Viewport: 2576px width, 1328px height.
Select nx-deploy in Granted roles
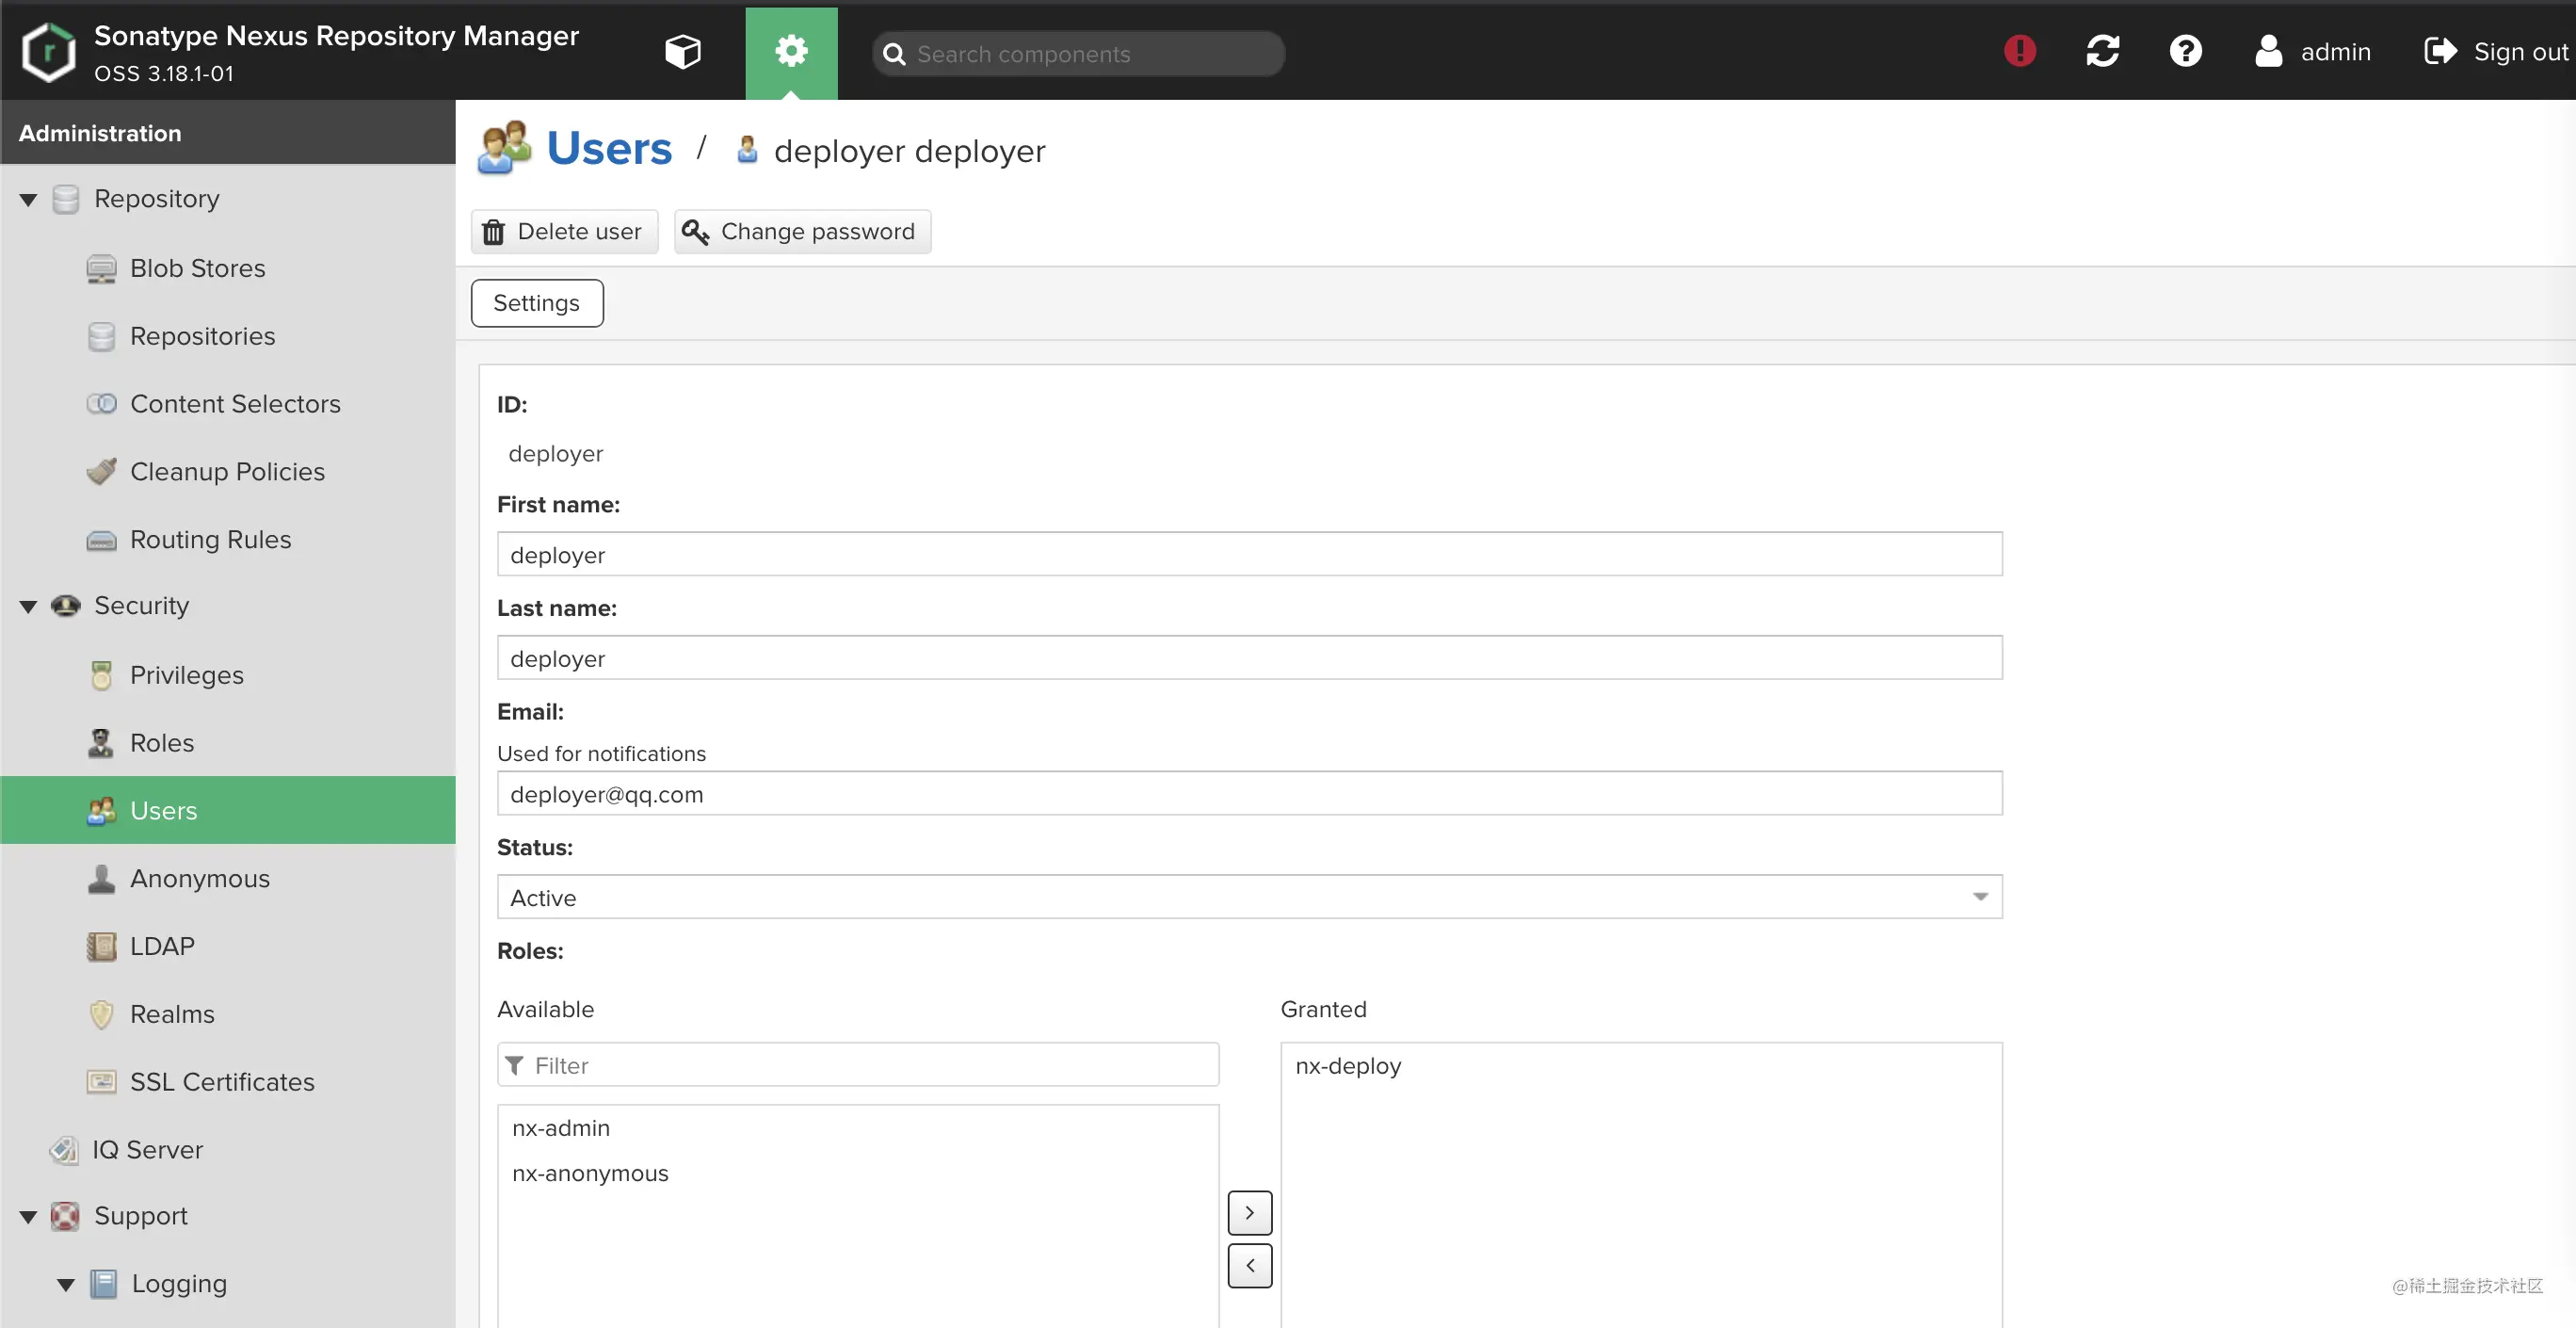pos(1641,1066)
